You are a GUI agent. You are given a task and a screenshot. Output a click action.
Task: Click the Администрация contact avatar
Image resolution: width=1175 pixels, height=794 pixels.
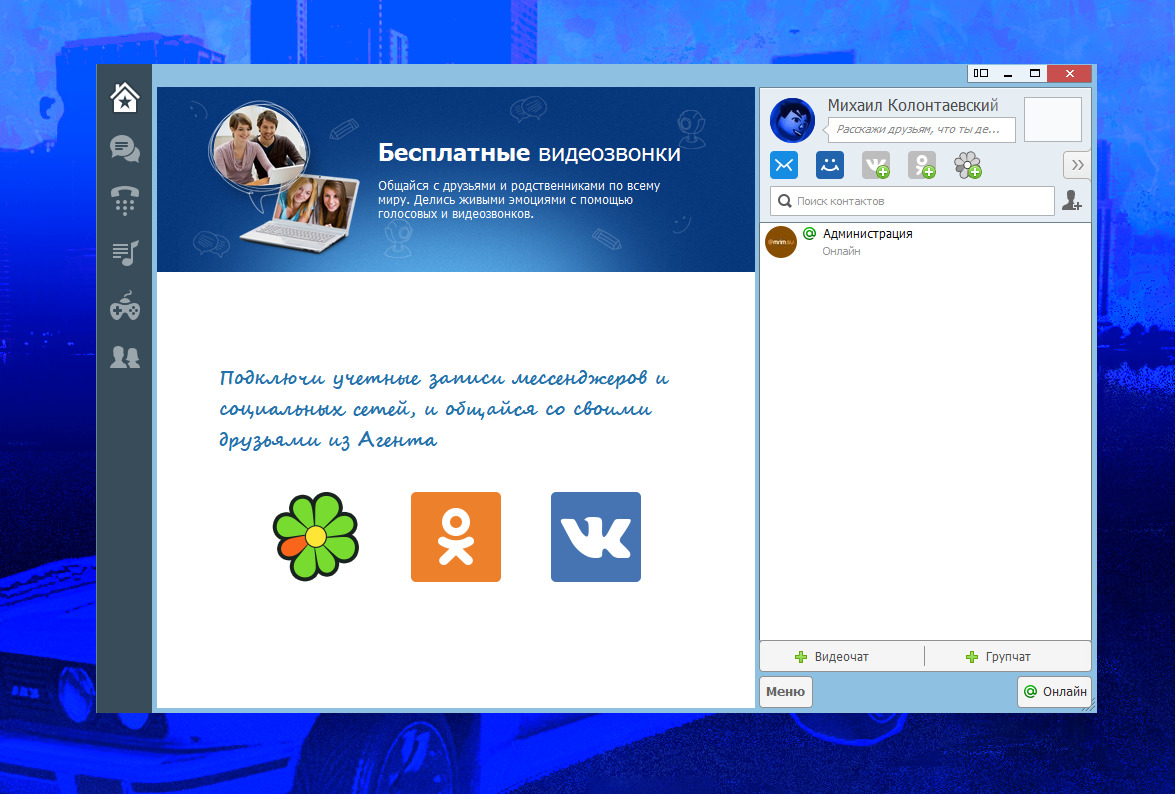[781, 242]
